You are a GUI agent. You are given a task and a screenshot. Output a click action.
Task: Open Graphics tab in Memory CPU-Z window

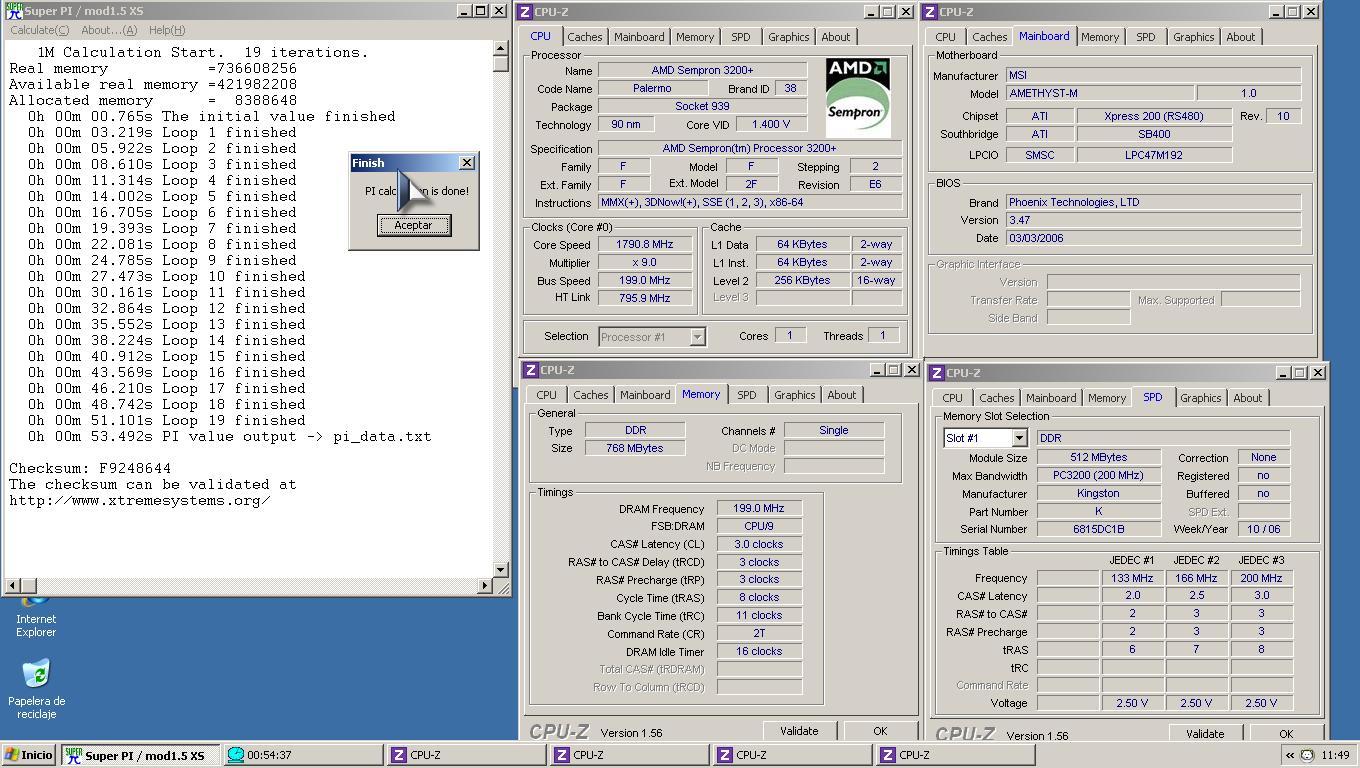(794, 395)
